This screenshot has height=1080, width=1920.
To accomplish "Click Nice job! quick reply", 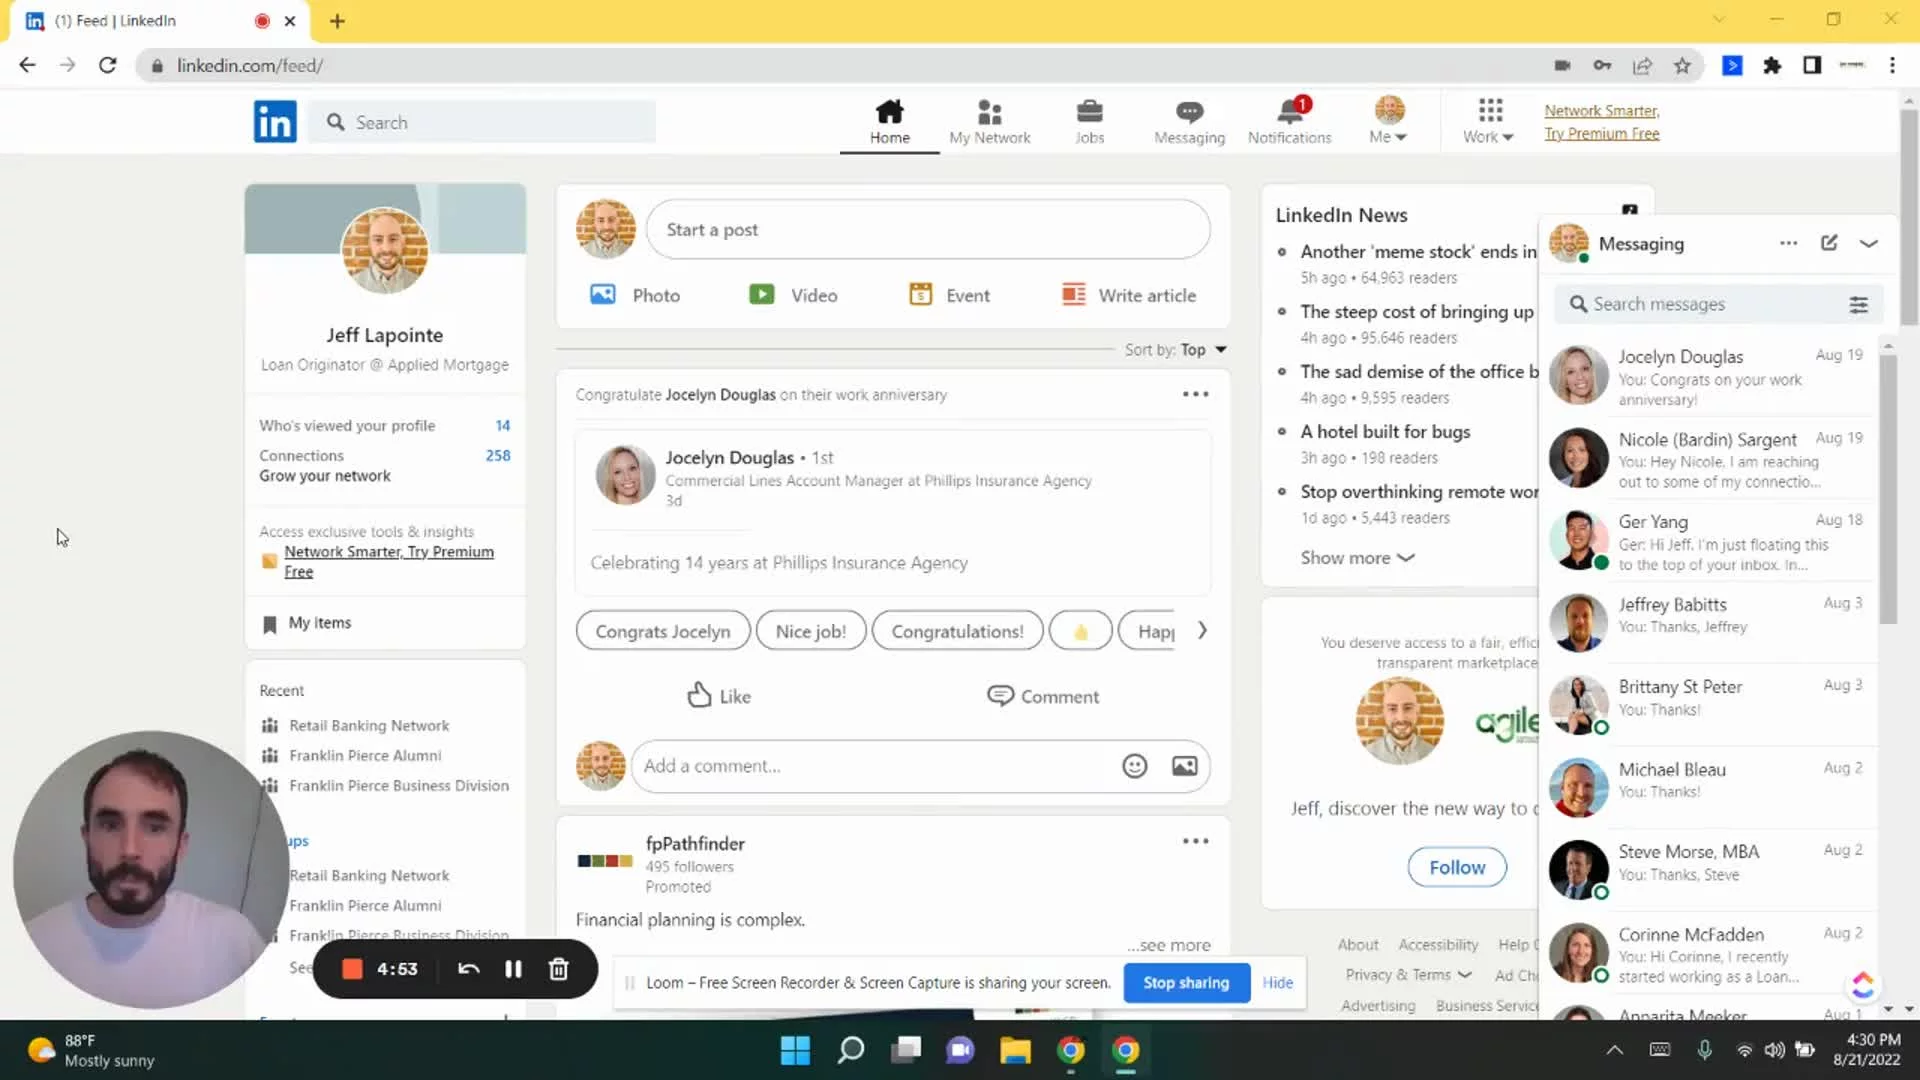I will [x=811, y=631].
